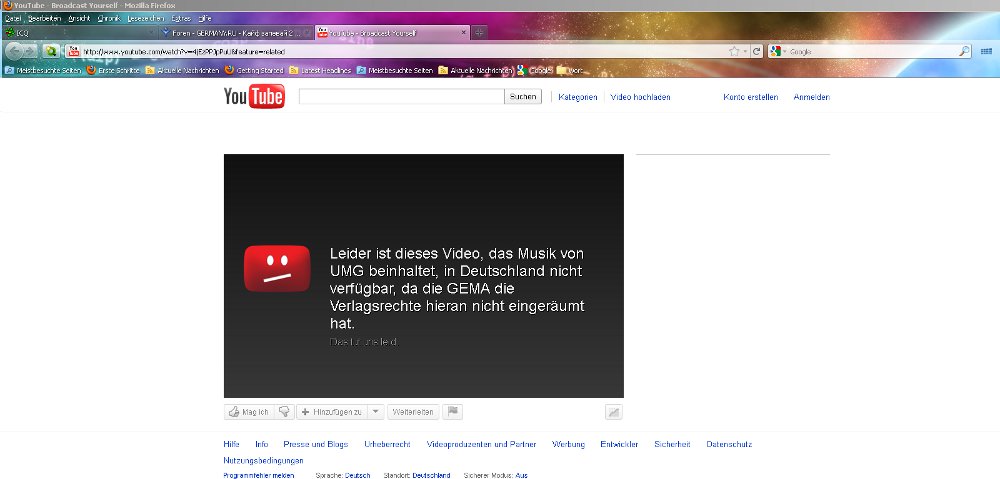Click the thumbs-up Mag ich button

pos(249,412)
